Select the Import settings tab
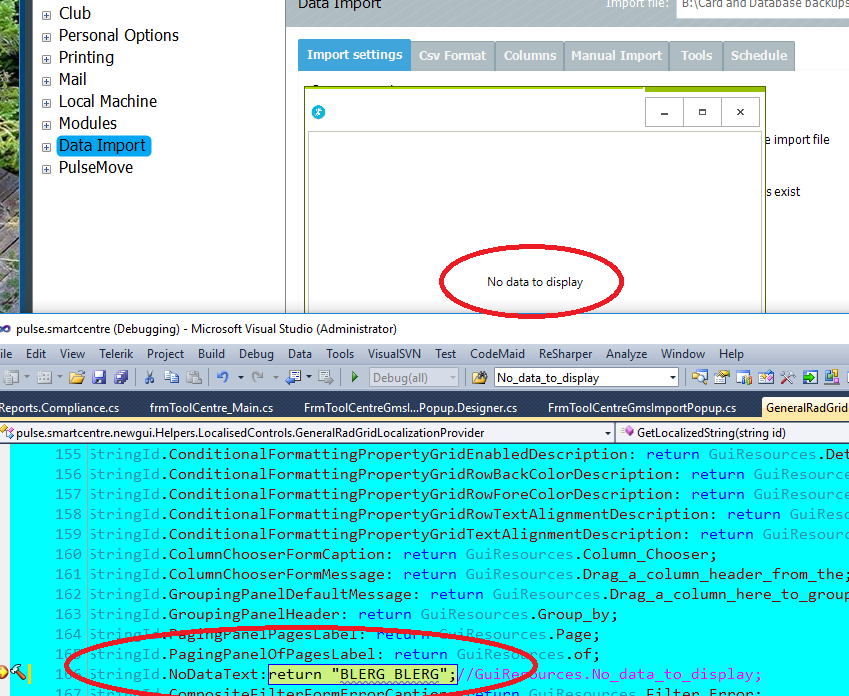Screen dimensions: 849x696 355,55
